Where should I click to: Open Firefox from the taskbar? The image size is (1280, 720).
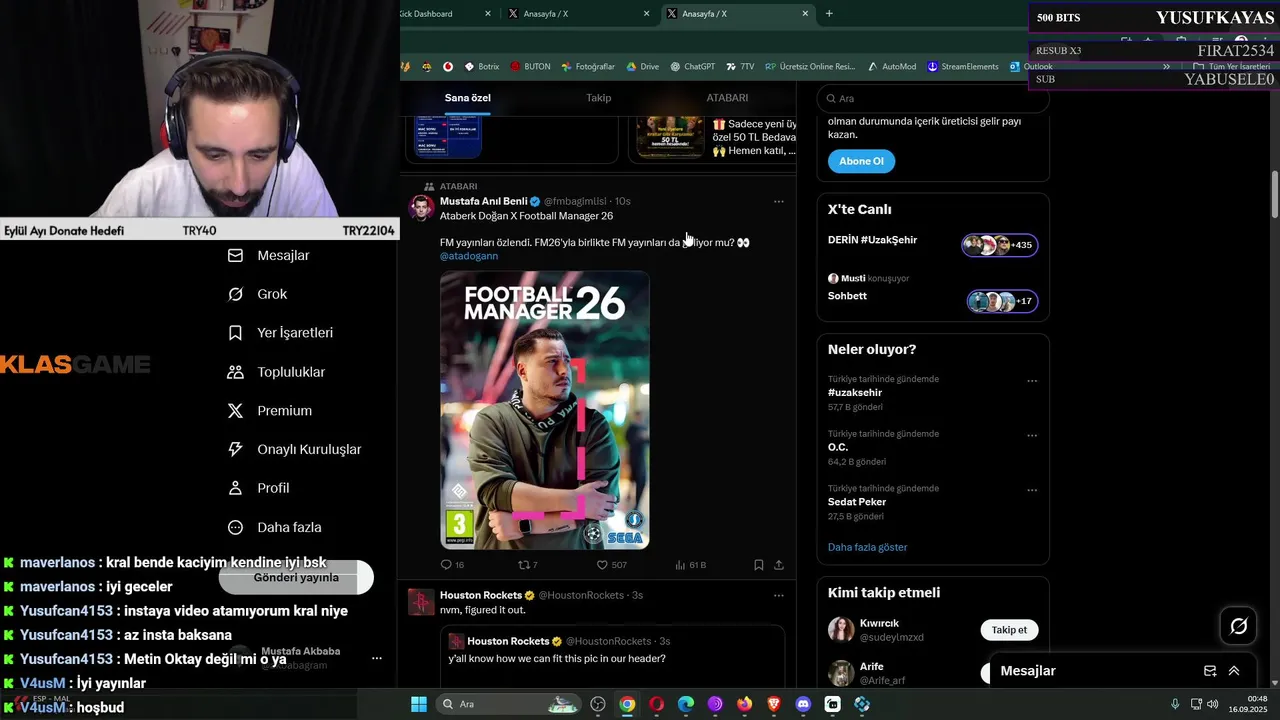click(x=744, y=704)
